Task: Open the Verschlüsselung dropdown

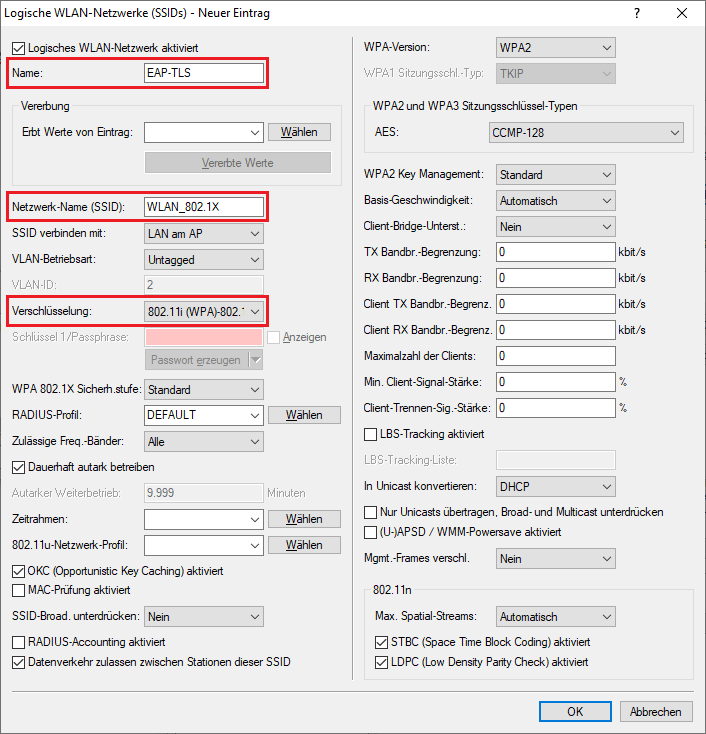Action: [204, 312]
